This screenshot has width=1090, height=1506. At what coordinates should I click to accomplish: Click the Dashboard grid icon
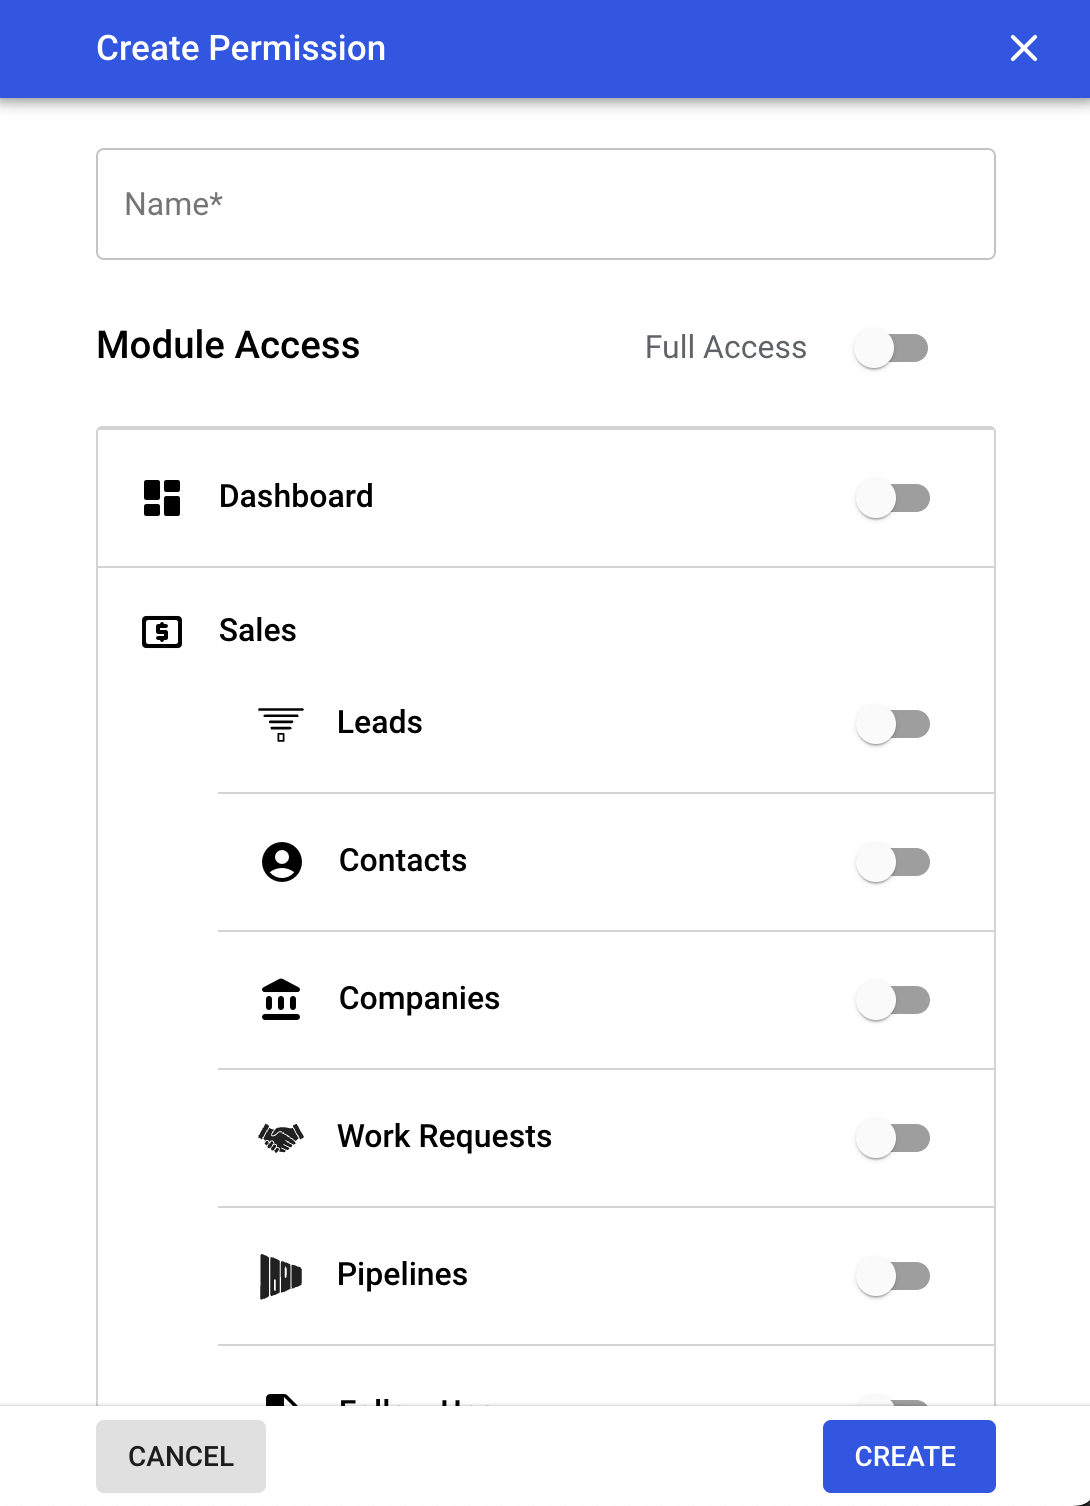tap(162, 497)
